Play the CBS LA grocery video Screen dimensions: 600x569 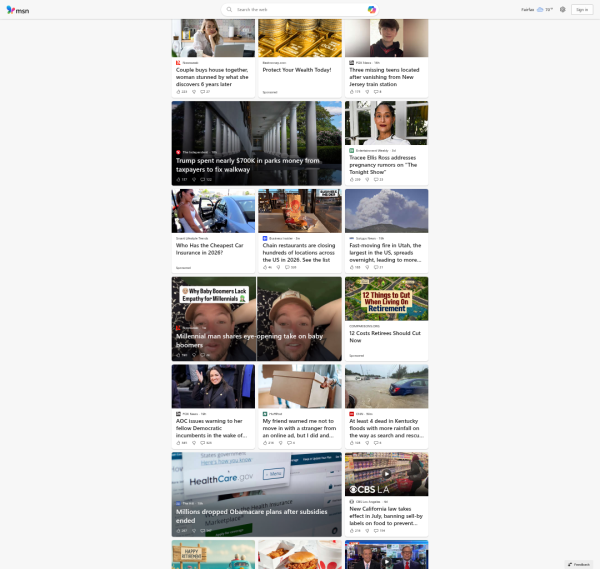tap(386, 474)
